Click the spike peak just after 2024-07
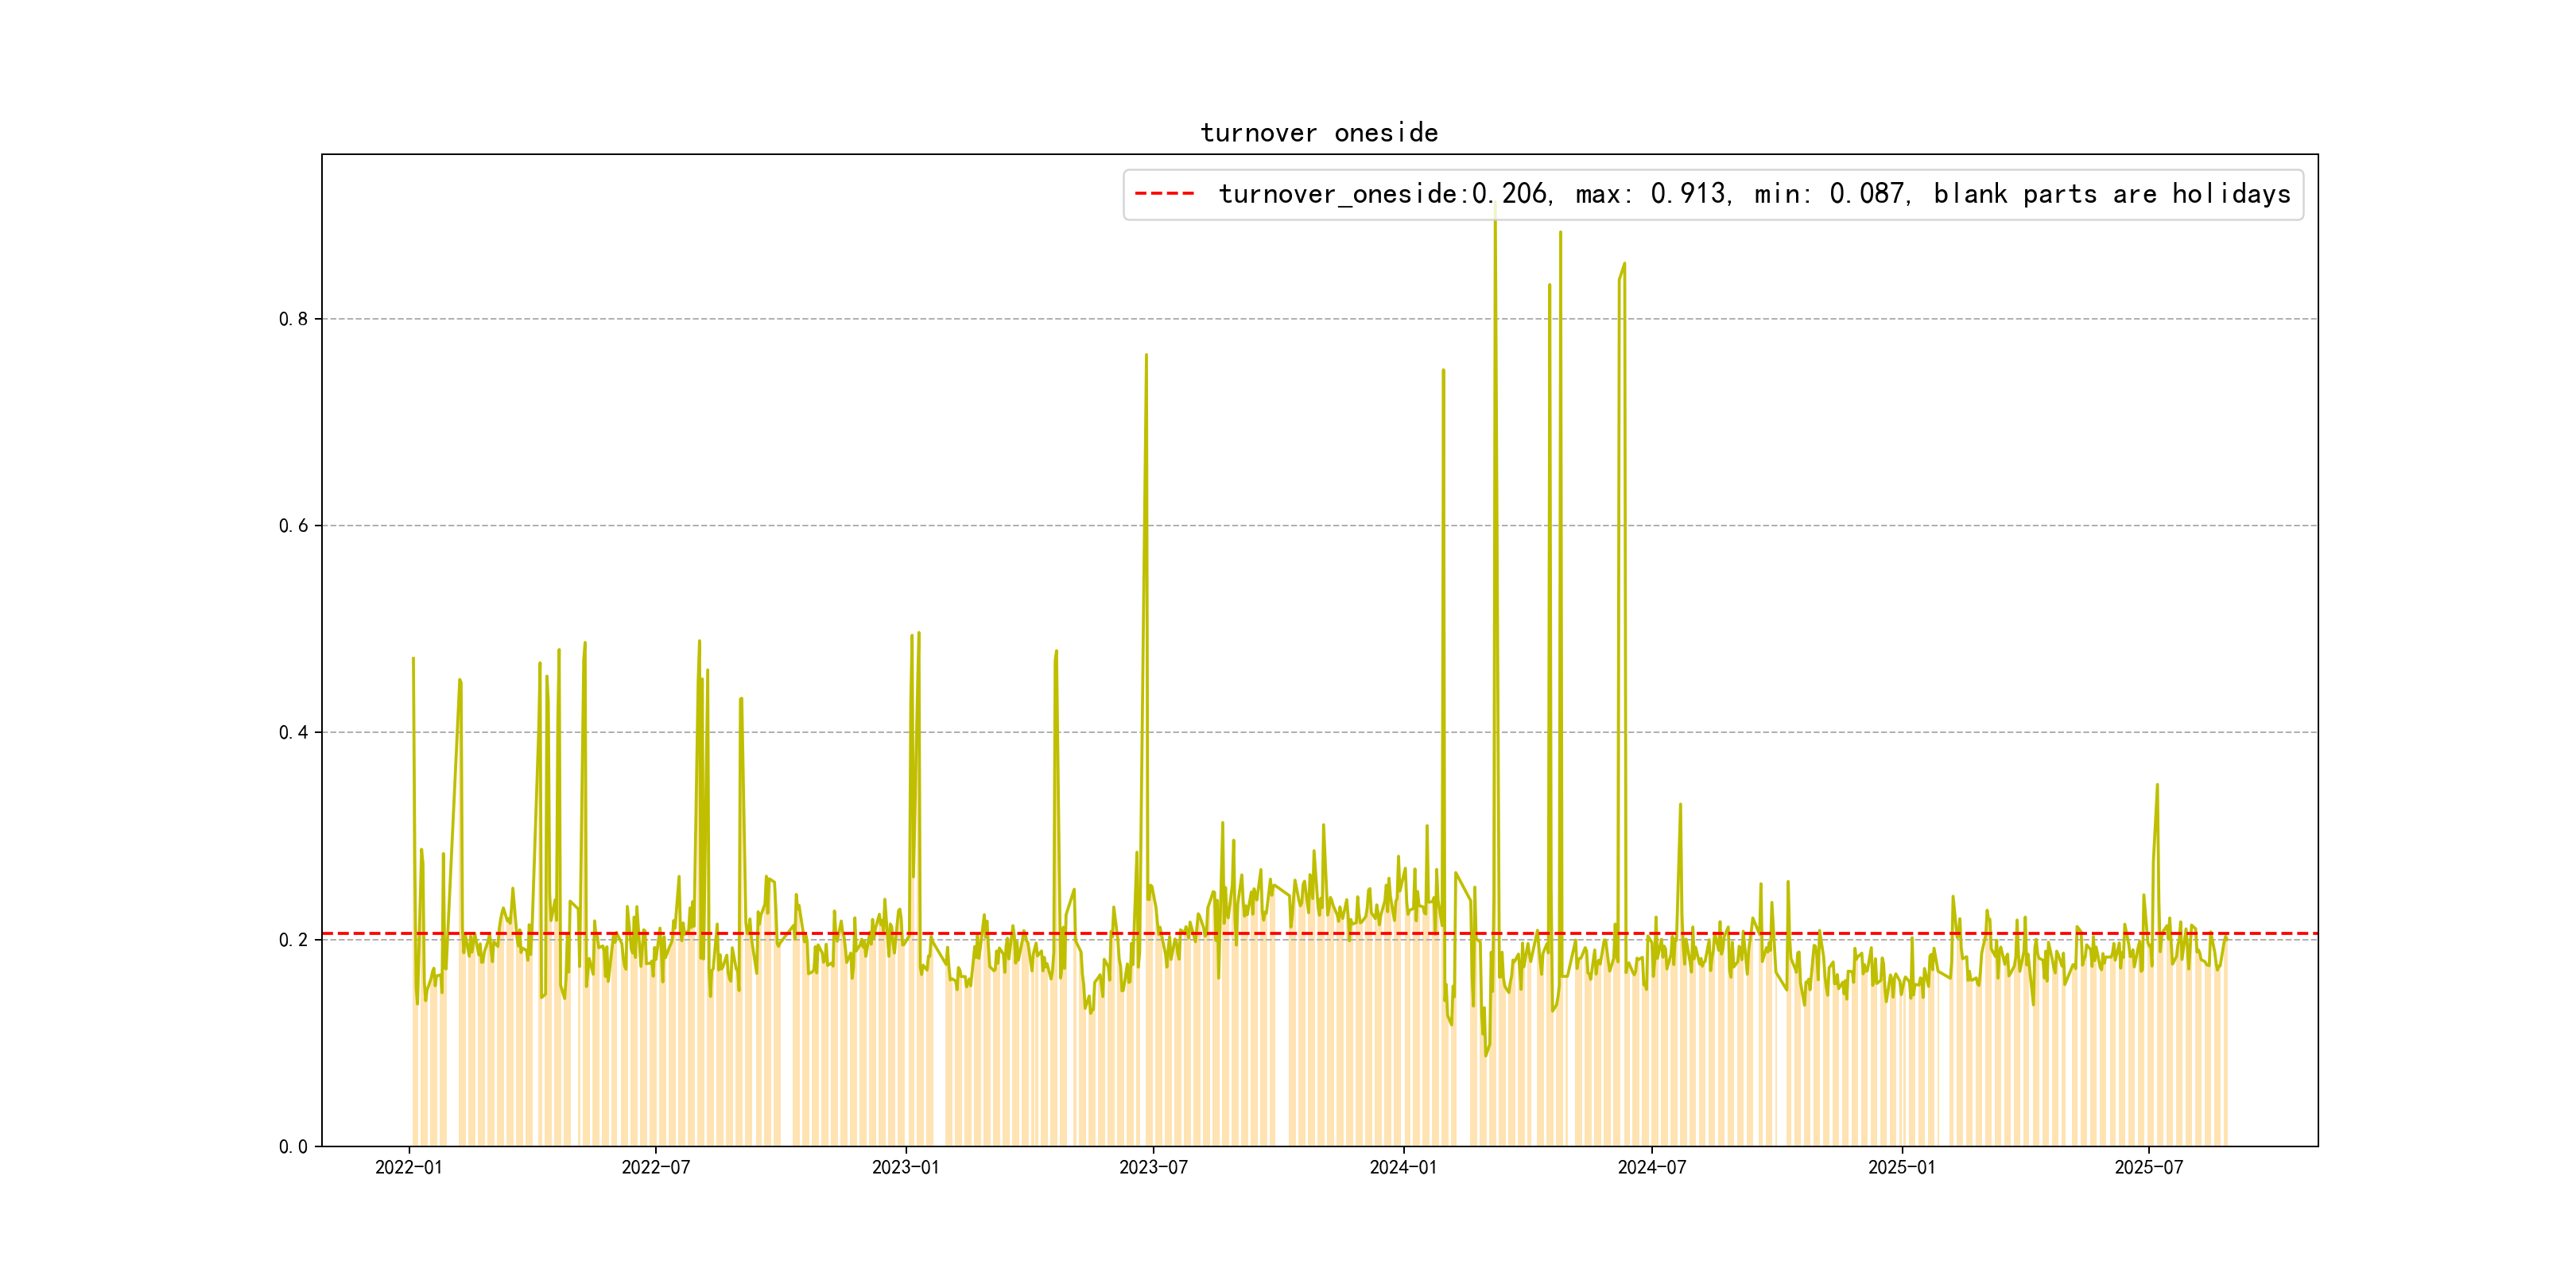This screenshot has width=2576, height=1288. point(1680,804)
